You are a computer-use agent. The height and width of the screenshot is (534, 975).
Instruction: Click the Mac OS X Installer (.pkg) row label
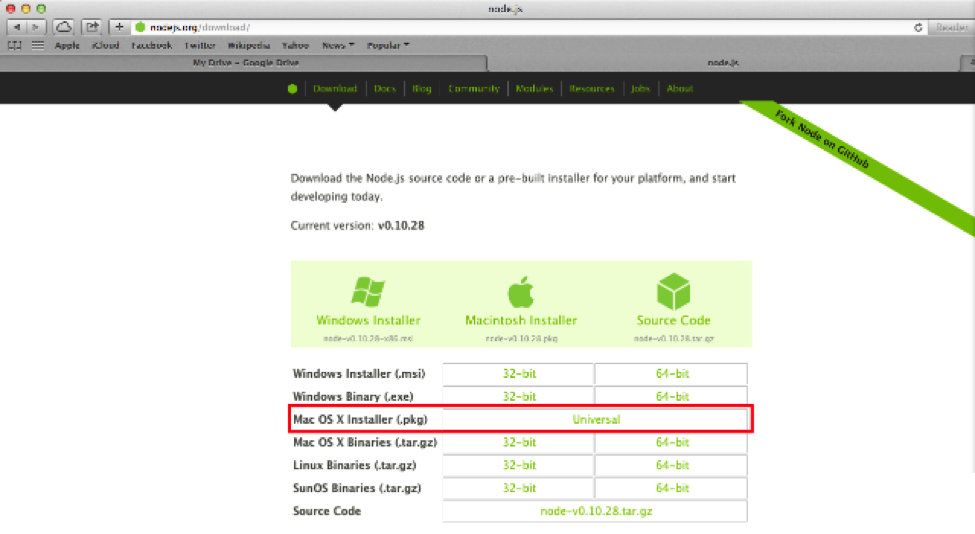click(360, 420)
